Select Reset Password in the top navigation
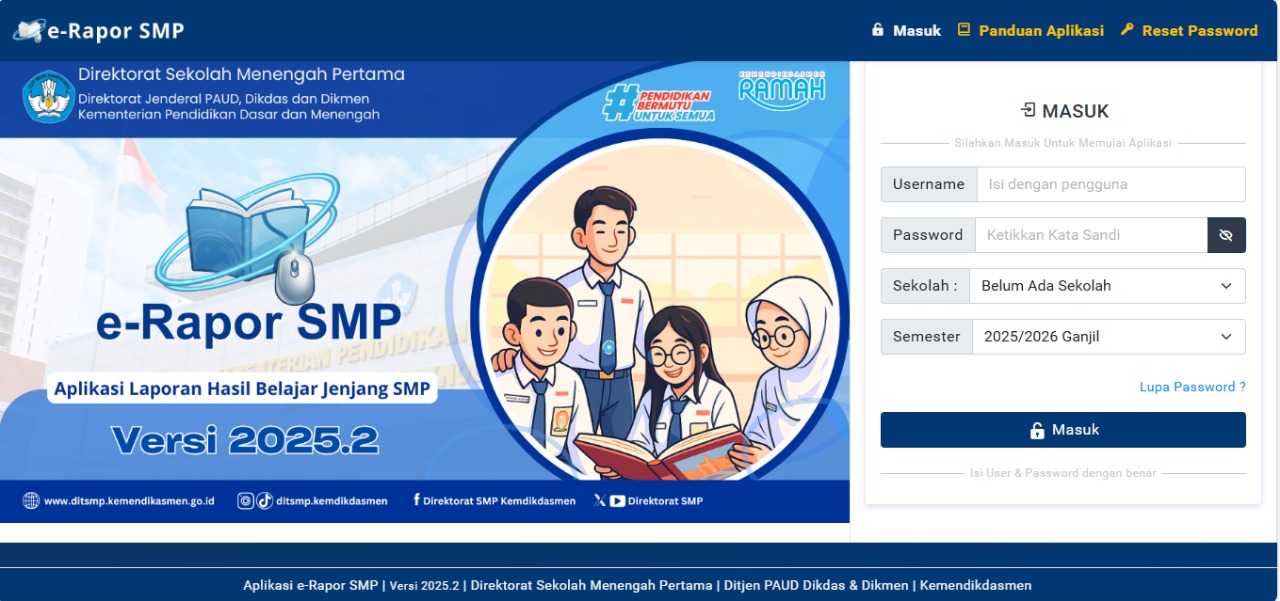 point(1188,31)
